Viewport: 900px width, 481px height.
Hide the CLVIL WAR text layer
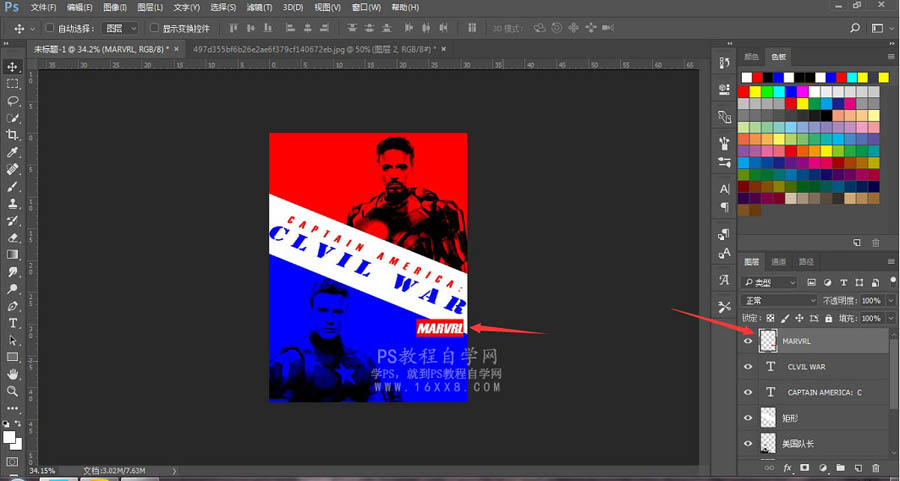click(748, 367)
